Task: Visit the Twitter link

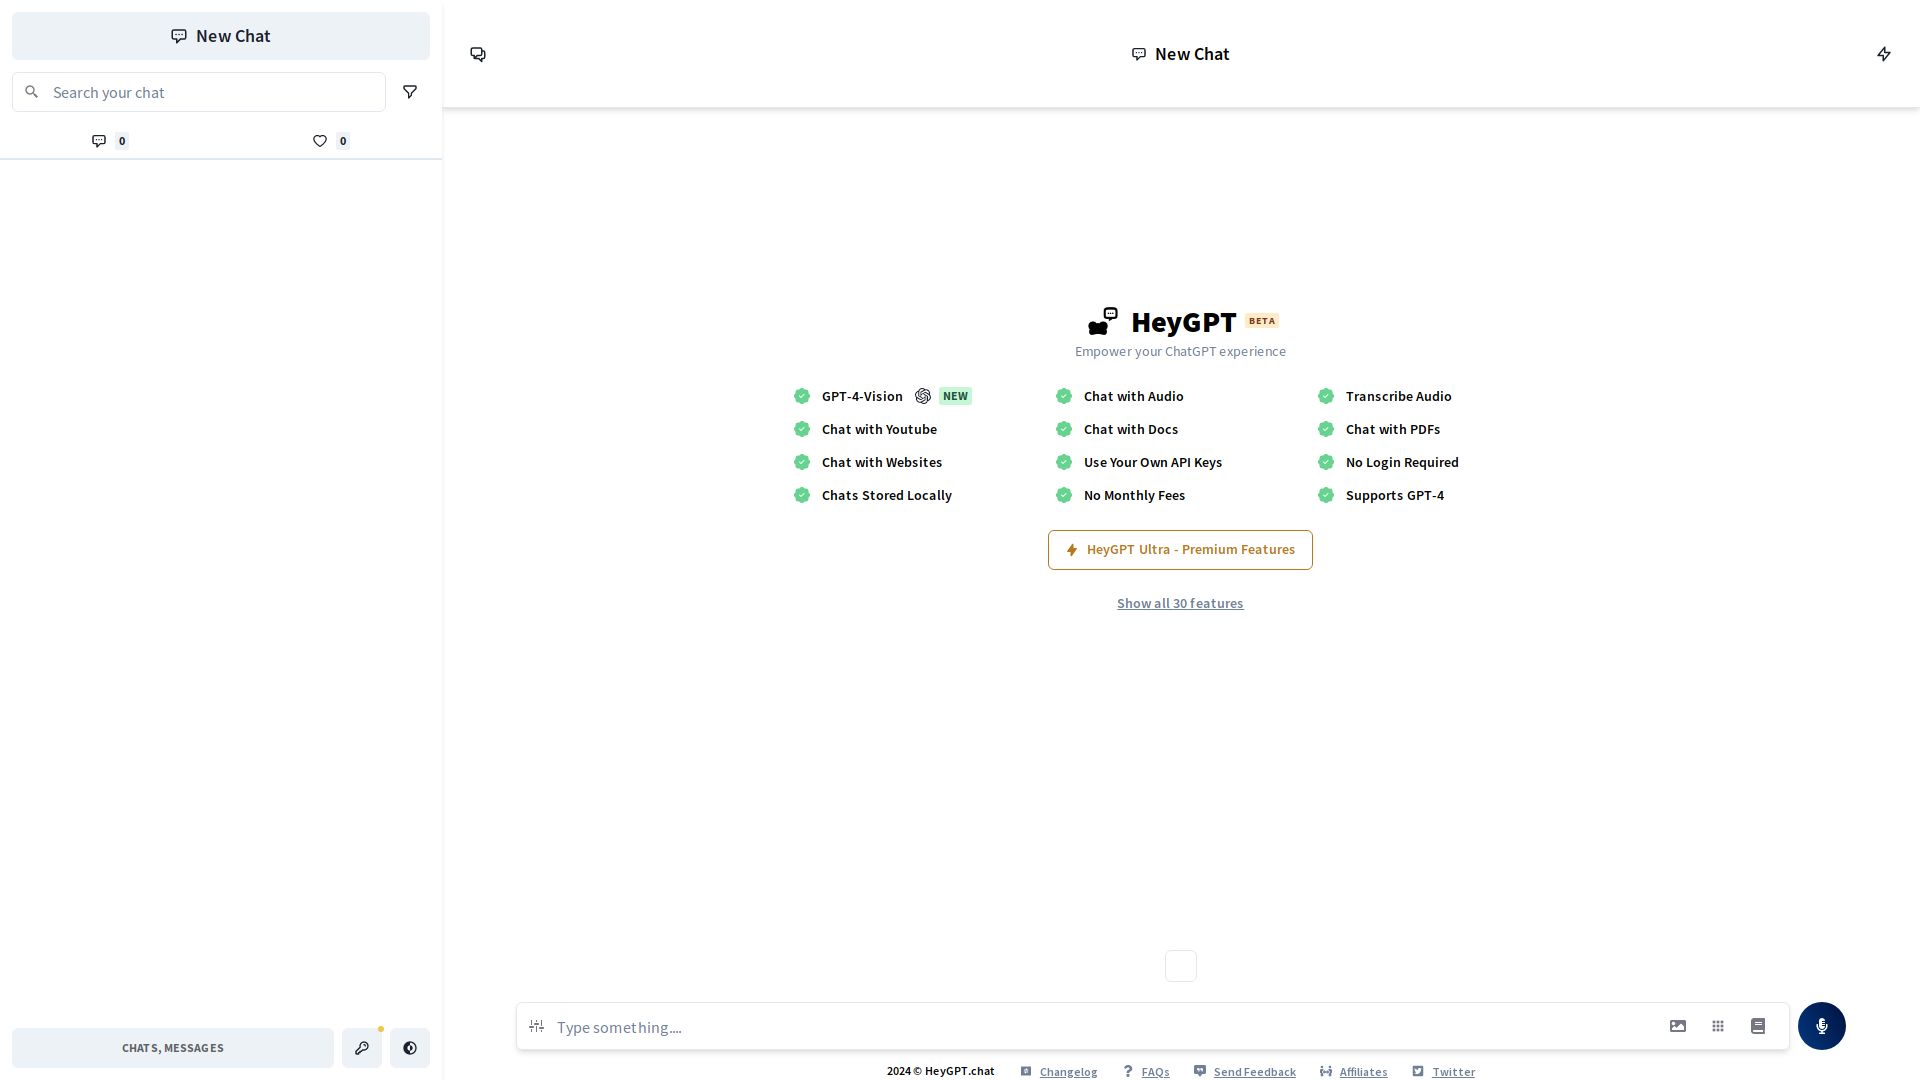Action: [x=1453, y=1072]
